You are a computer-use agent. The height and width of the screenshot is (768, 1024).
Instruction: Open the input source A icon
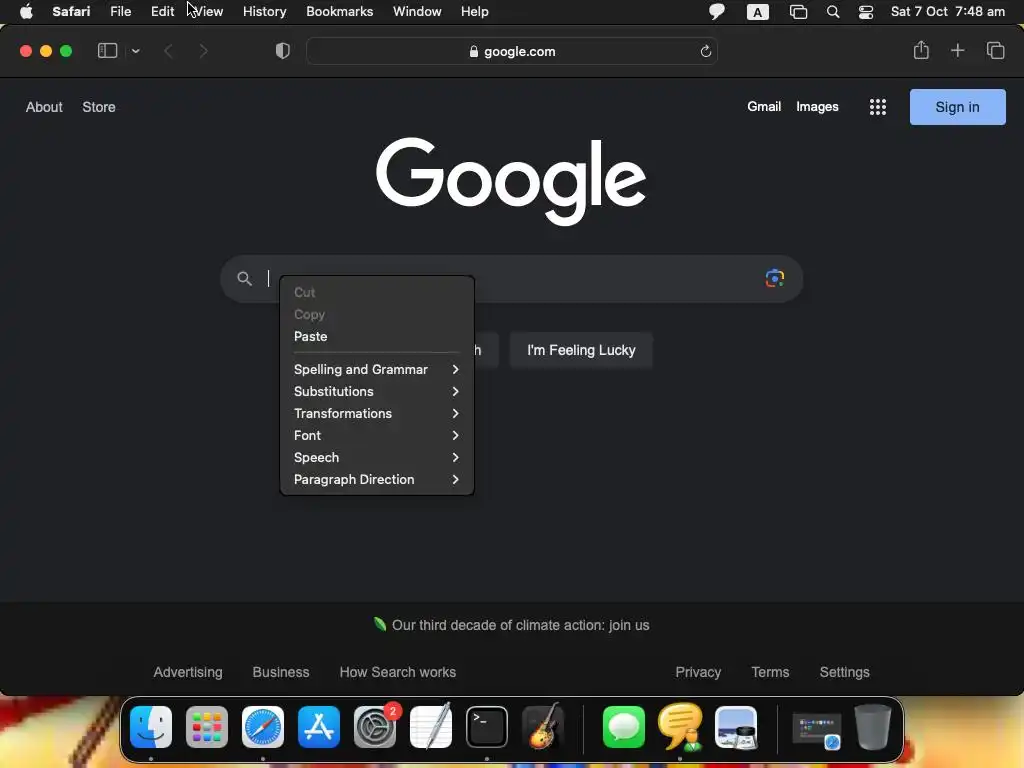click(x=758, y=12)
